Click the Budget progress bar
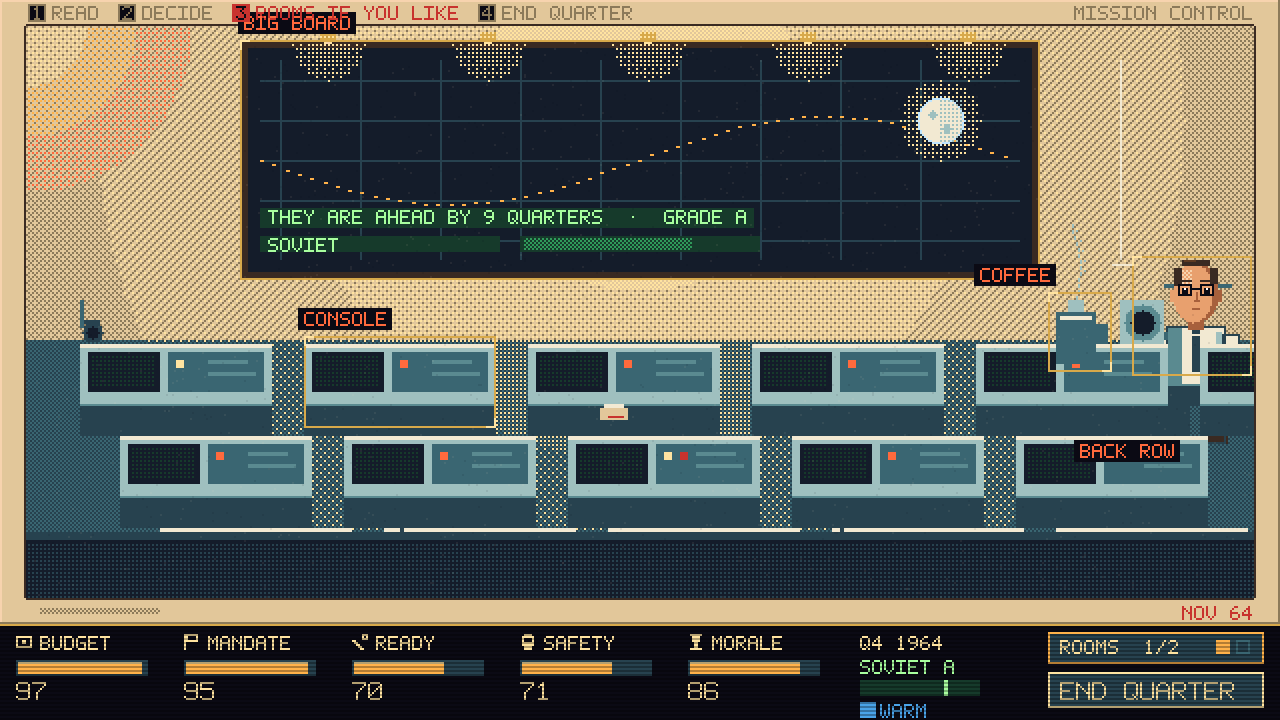Viewport: 1280px width, 720px height. pyautogui.click(x=82, y=668)
